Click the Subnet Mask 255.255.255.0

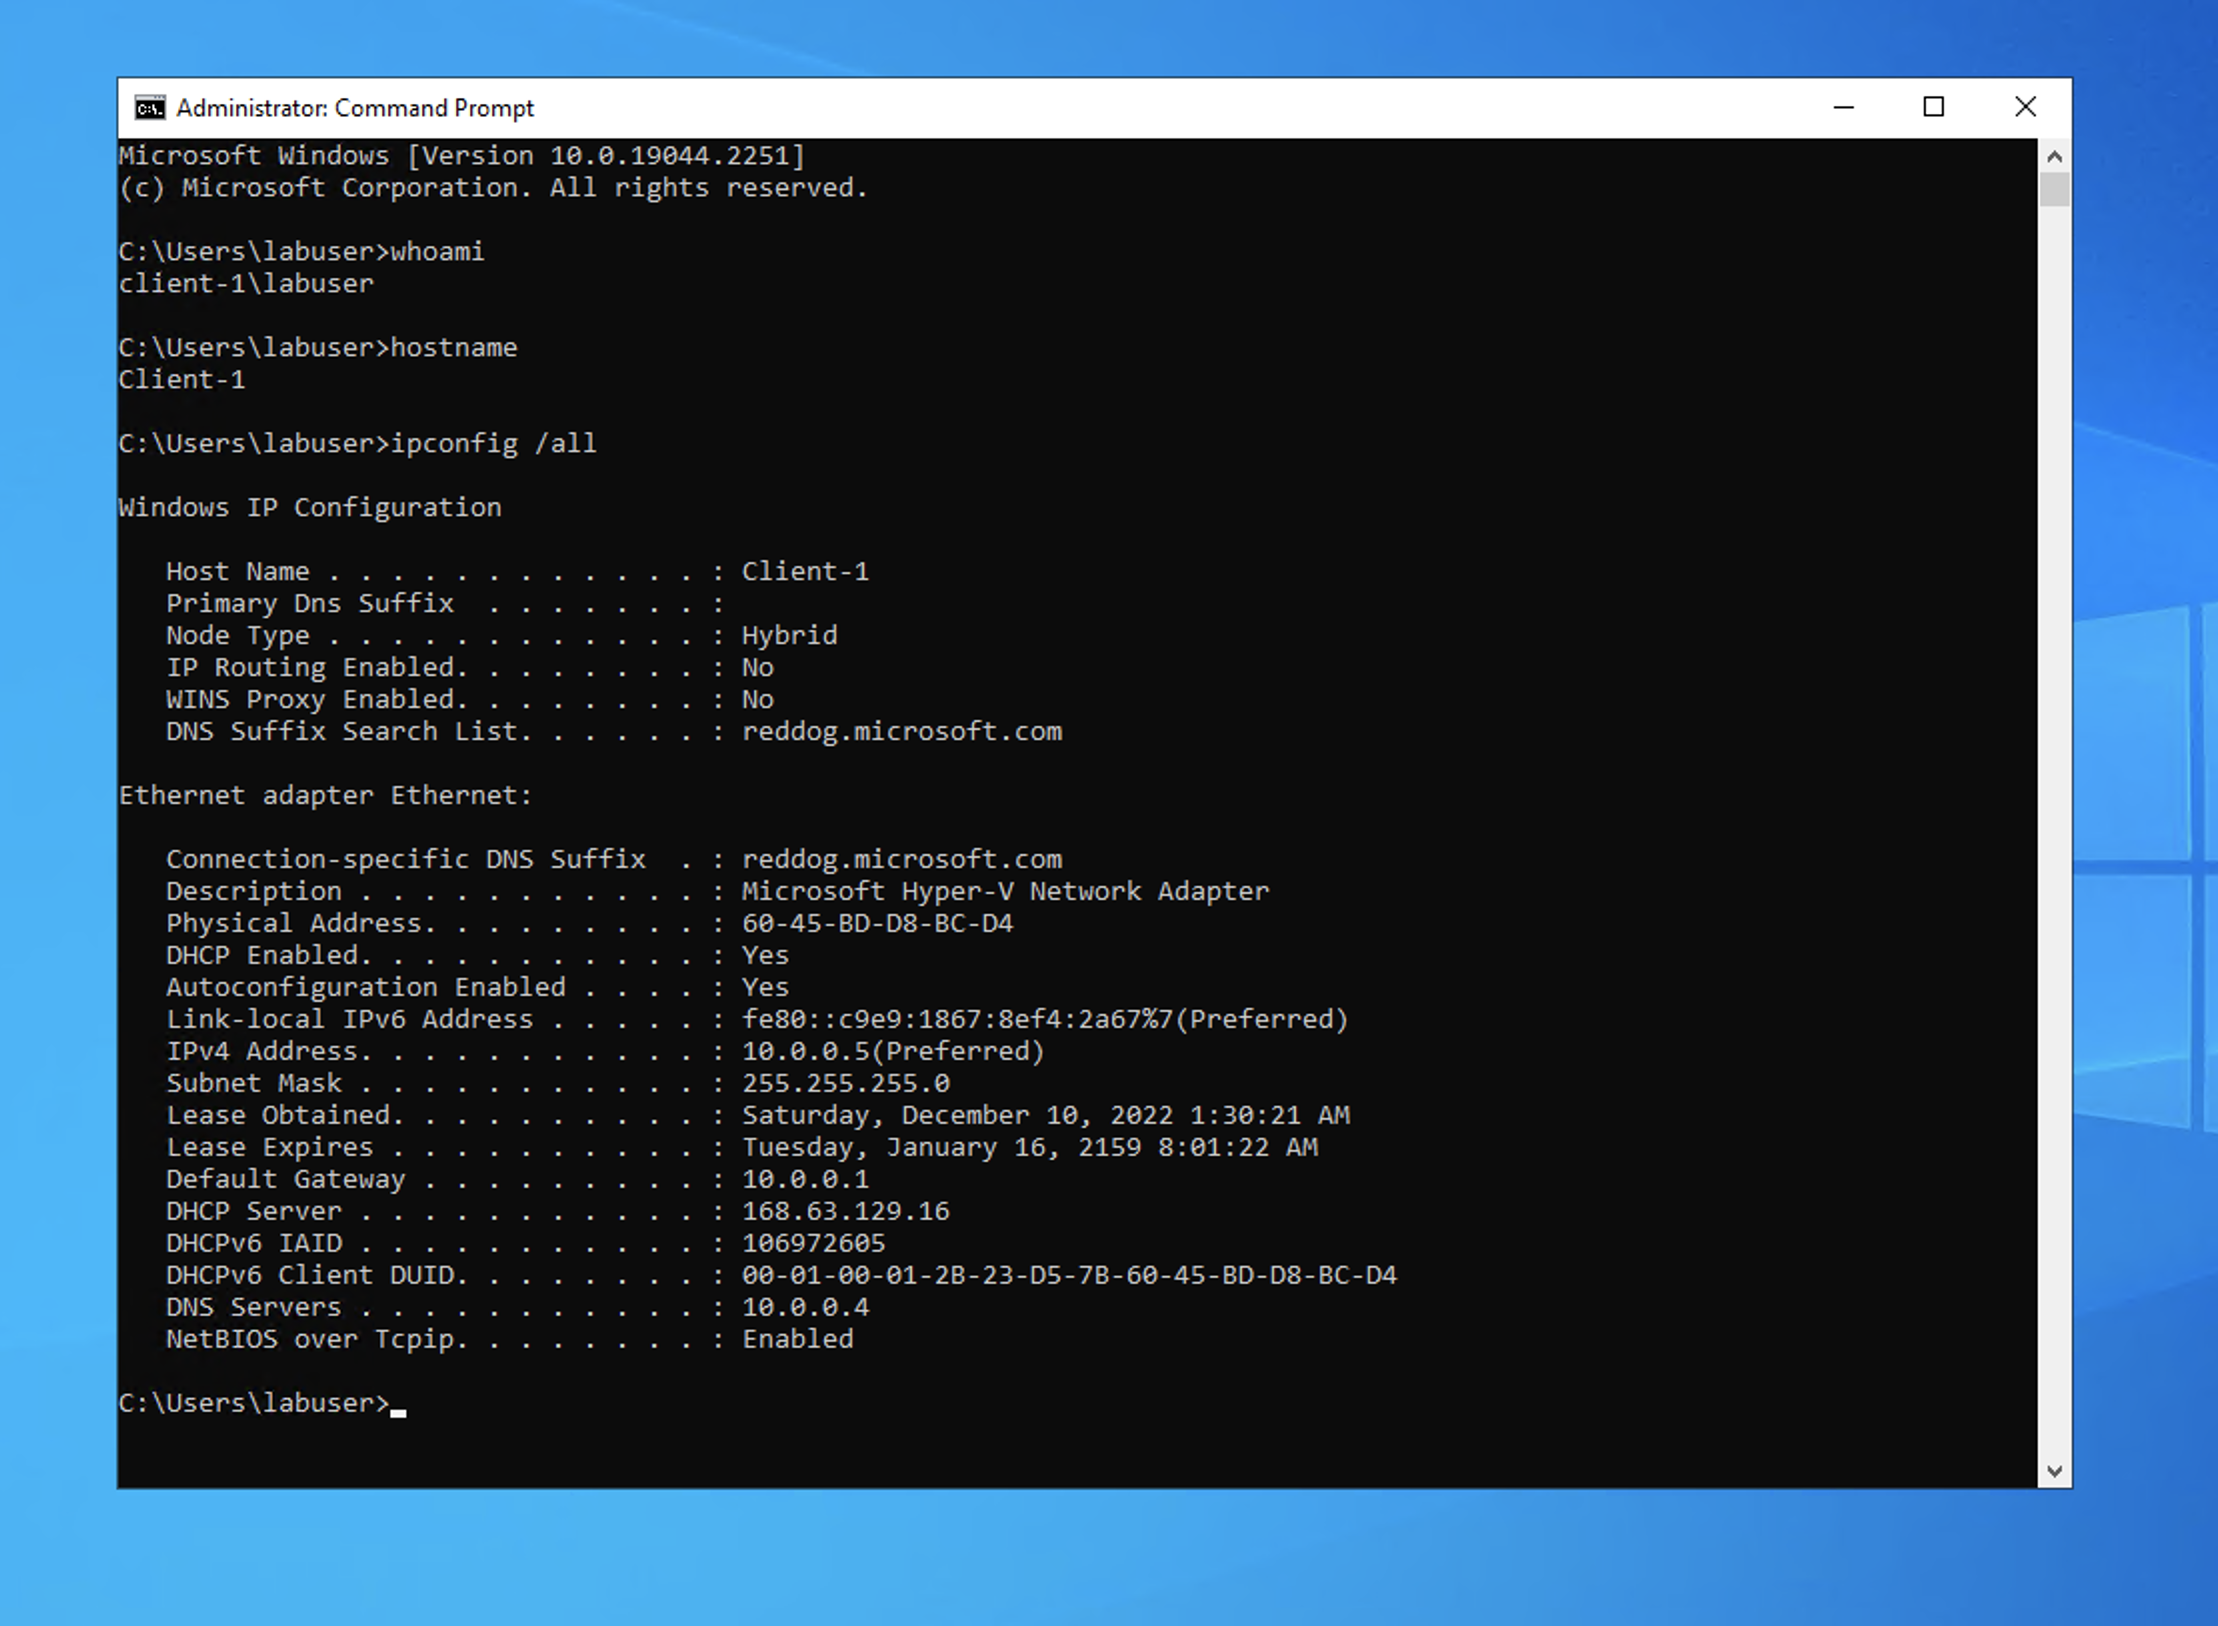click(x=846, y=1084)
